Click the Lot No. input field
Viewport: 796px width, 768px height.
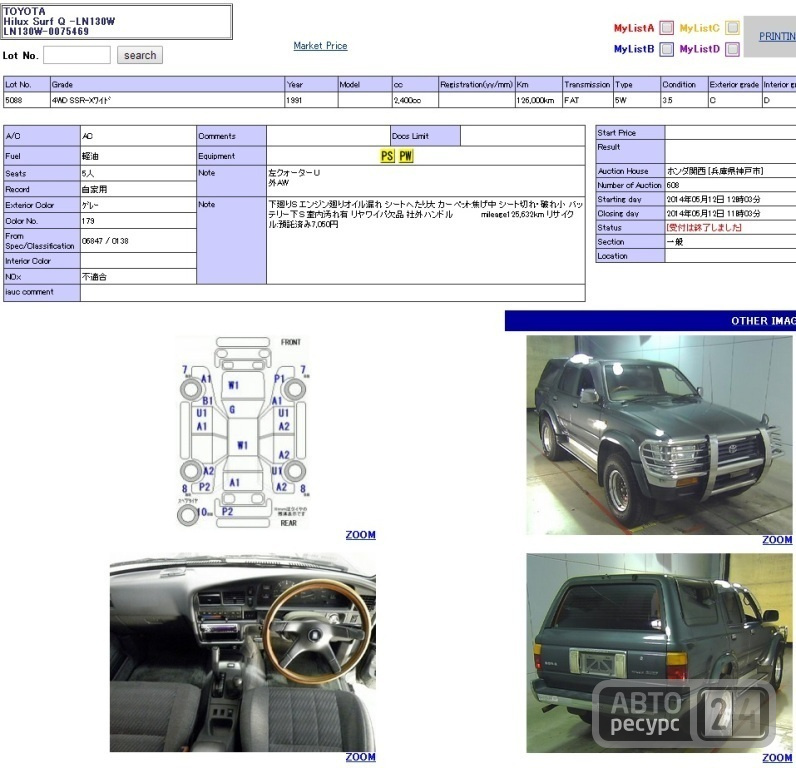pyautogui.click(x=77, y=55)
